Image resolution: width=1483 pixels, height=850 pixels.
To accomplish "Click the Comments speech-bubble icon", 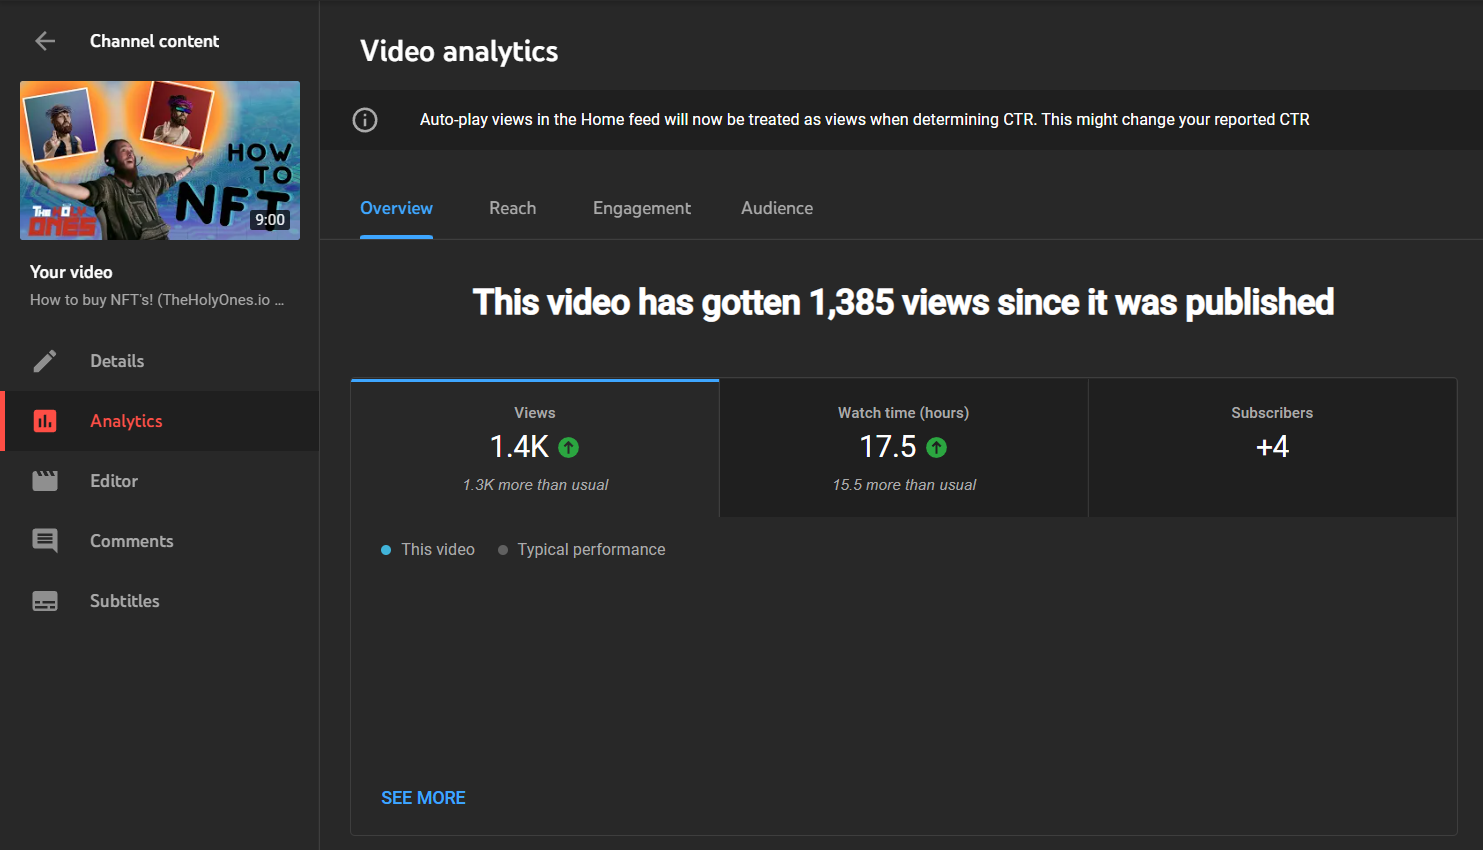I will click(44, 540).
